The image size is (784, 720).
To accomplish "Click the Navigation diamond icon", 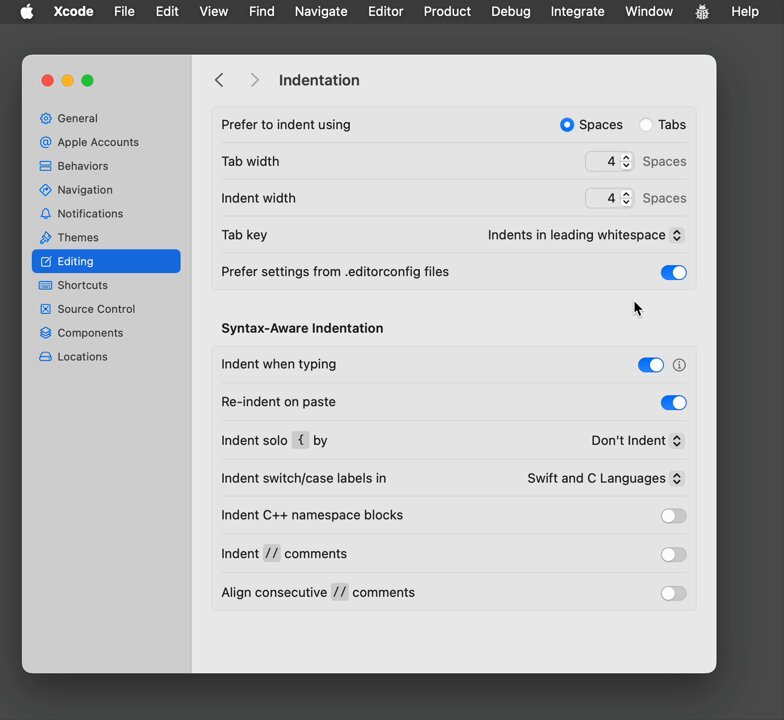I will [x=46, y=190].
